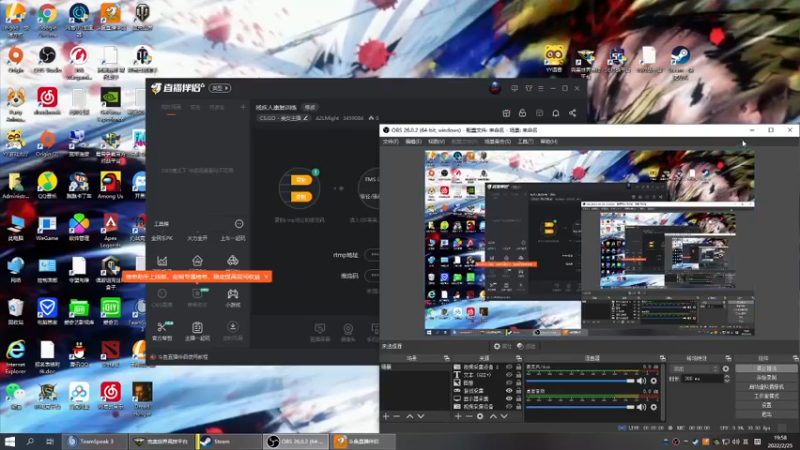
Task: Mute the 麦克风/Aux mixer channel
Action: pos(641,381)
